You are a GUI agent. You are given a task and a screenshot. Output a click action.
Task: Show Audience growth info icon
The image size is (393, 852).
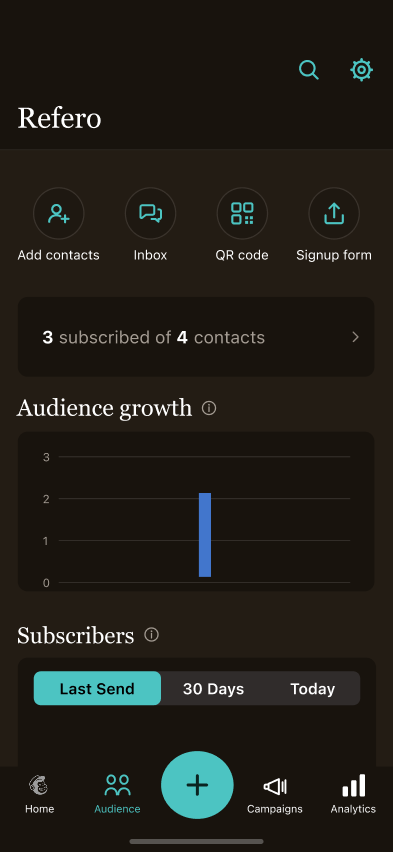point(209,408)
